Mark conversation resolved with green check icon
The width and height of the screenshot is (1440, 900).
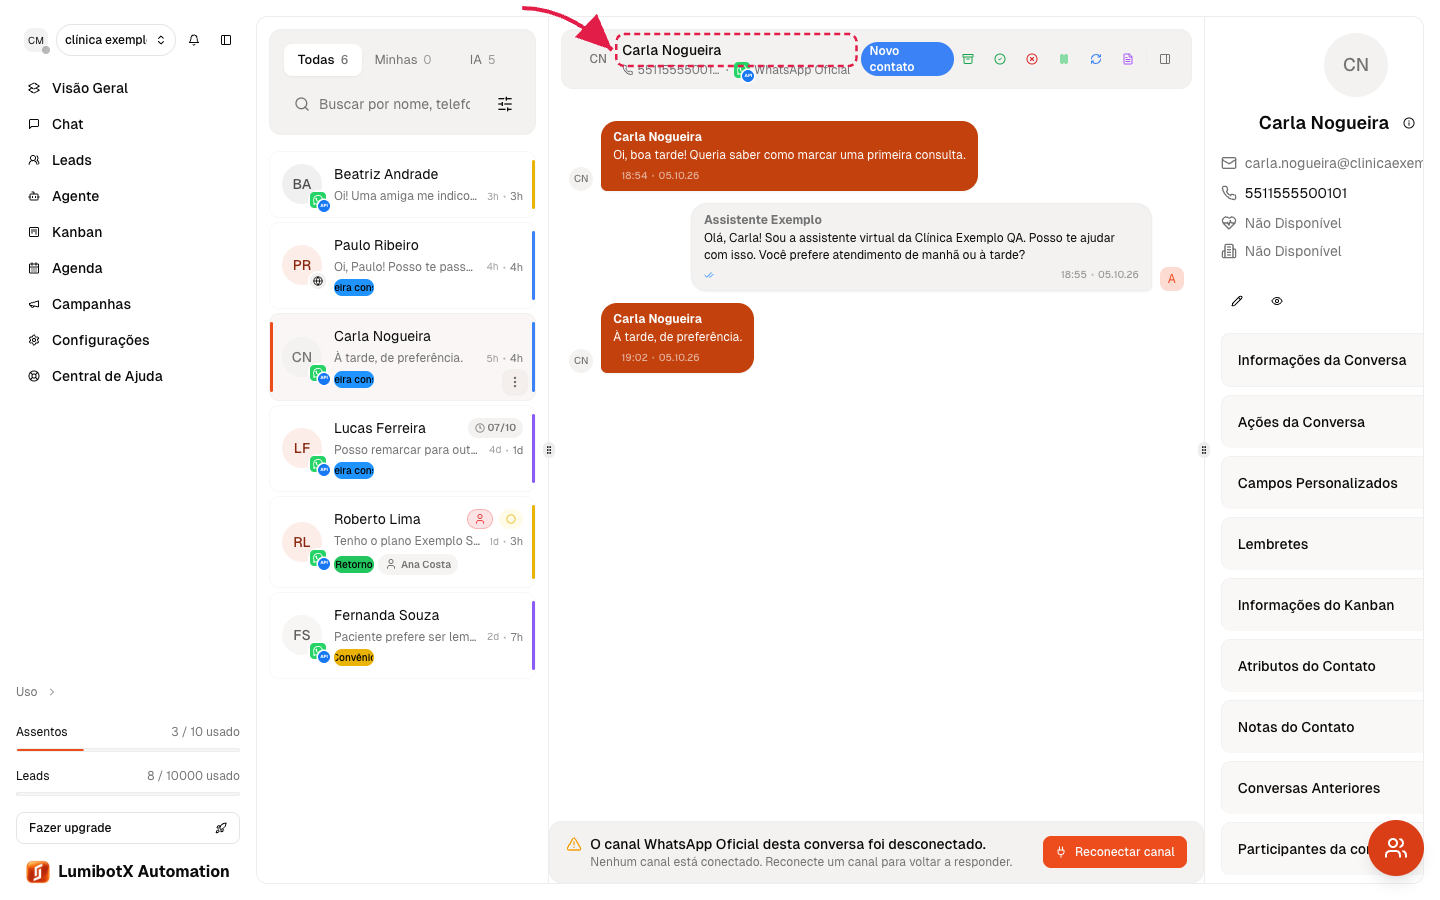click(1000, 59)
